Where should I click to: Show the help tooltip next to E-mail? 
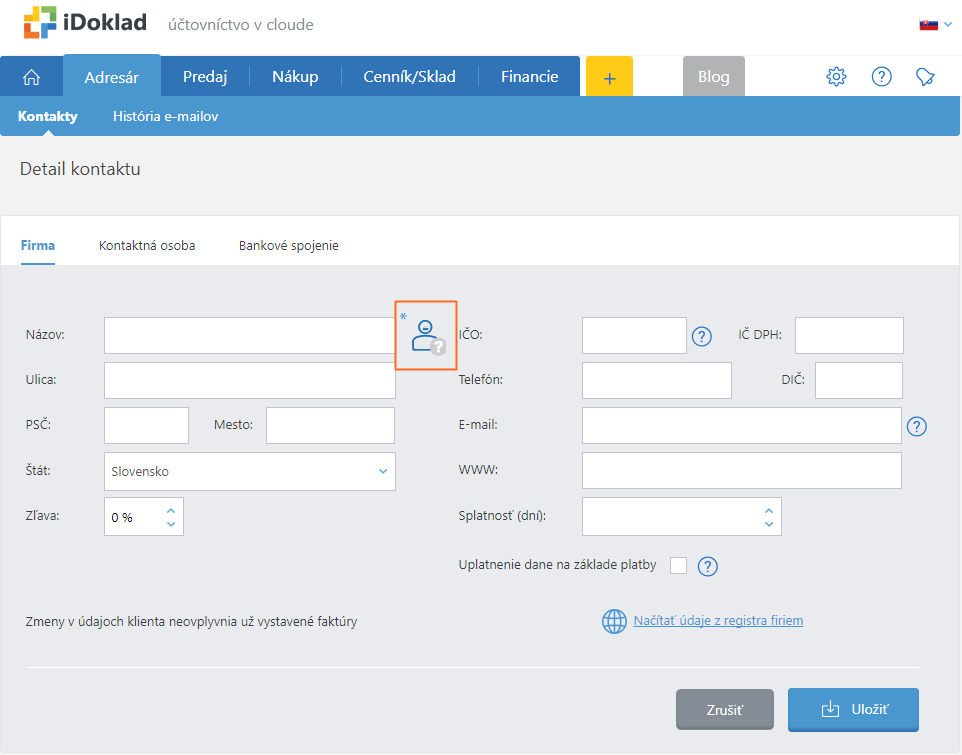tap(917, 426)
